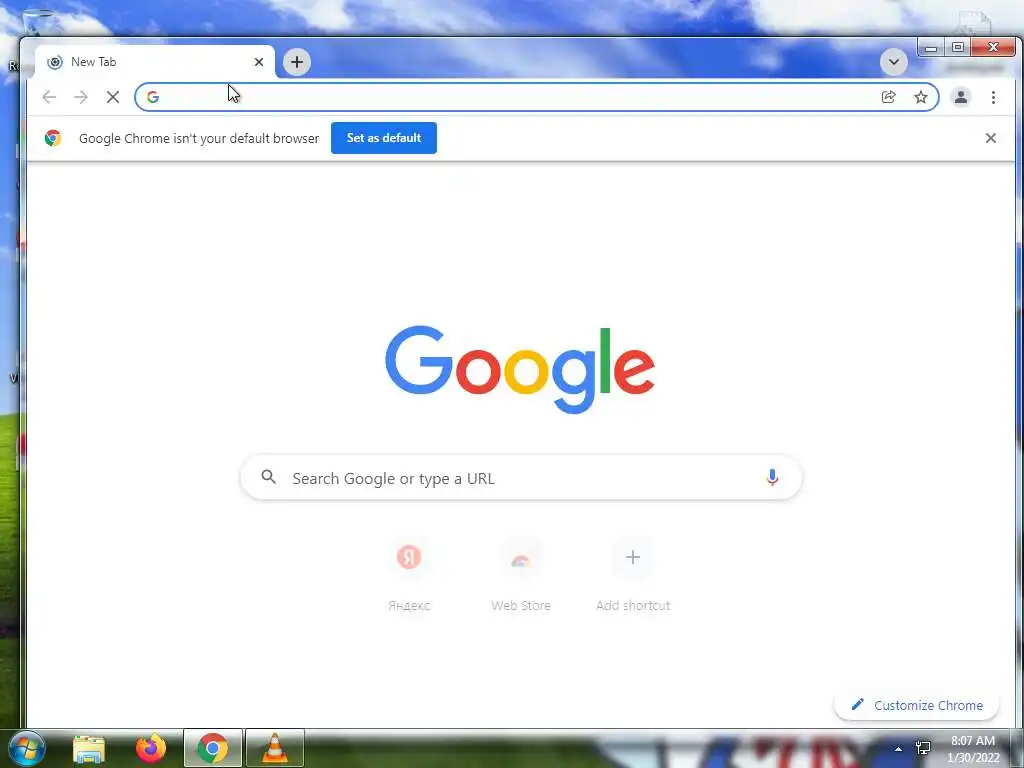
Task: Click the network tray icon
Action: tap(923, 748)
